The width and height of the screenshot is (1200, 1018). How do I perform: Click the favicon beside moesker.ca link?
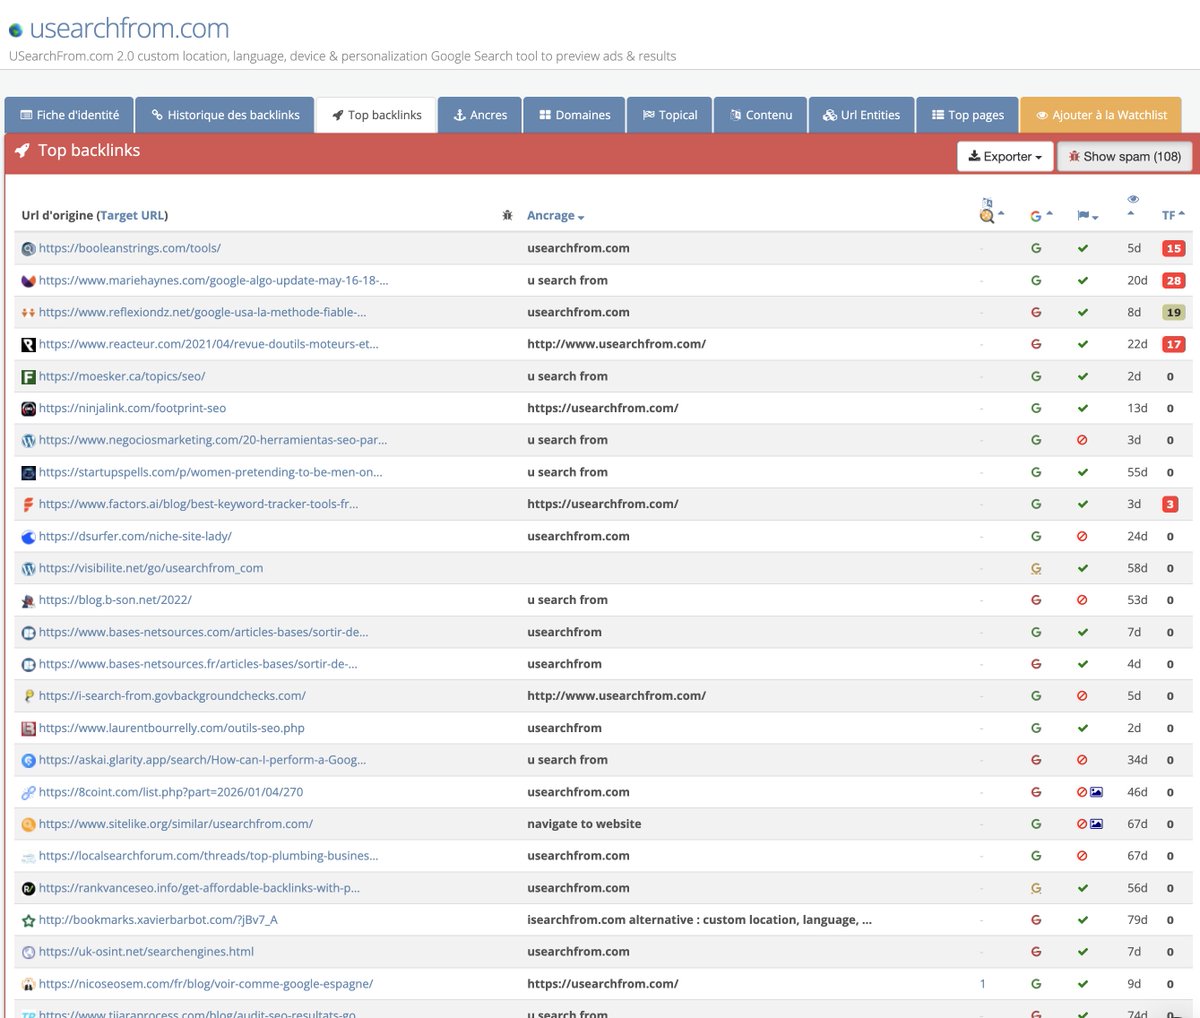point(28,376)
